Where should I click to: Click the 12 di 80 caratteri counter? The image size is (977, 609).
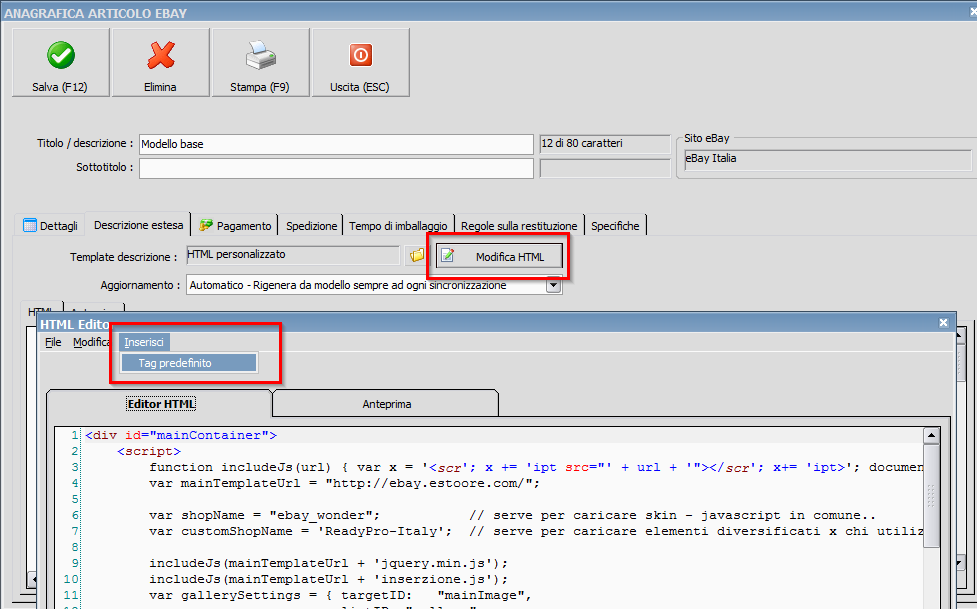coord(604,143)
